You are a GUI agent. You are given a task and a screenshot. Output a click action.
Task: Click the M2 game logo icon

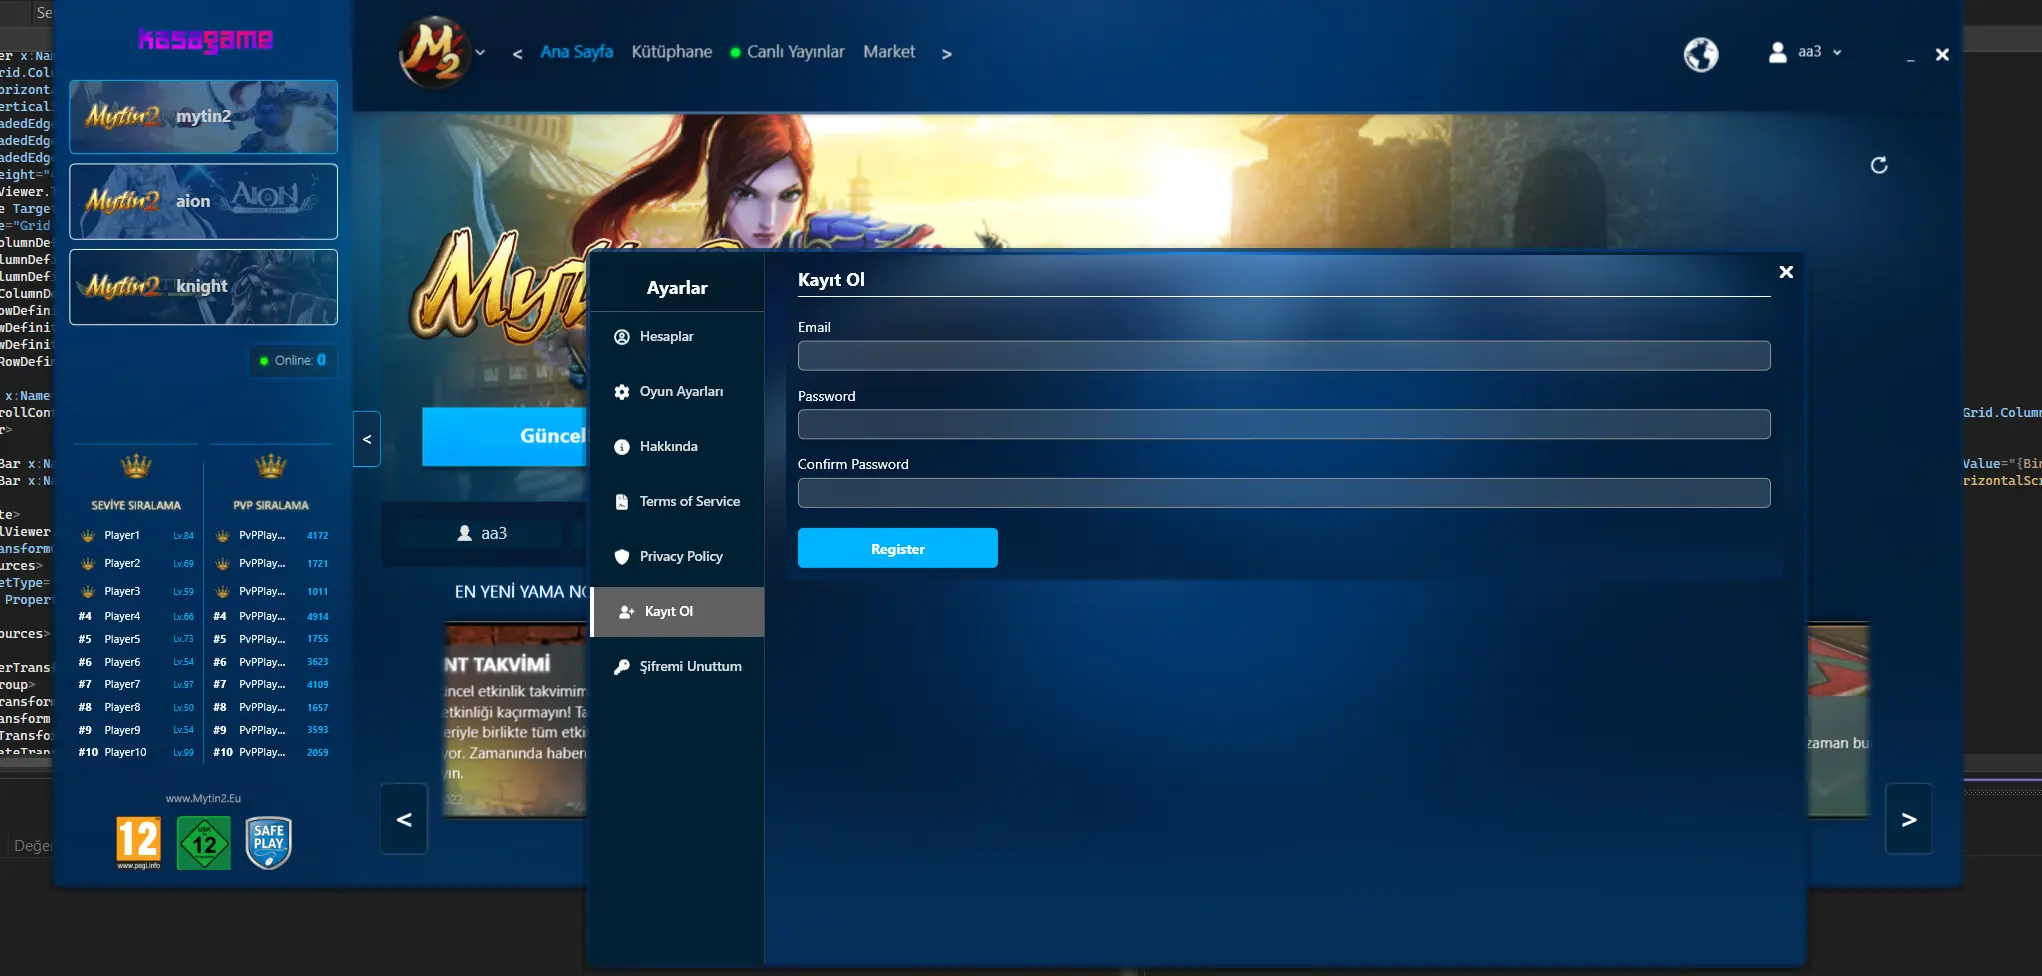pos(433,53)
